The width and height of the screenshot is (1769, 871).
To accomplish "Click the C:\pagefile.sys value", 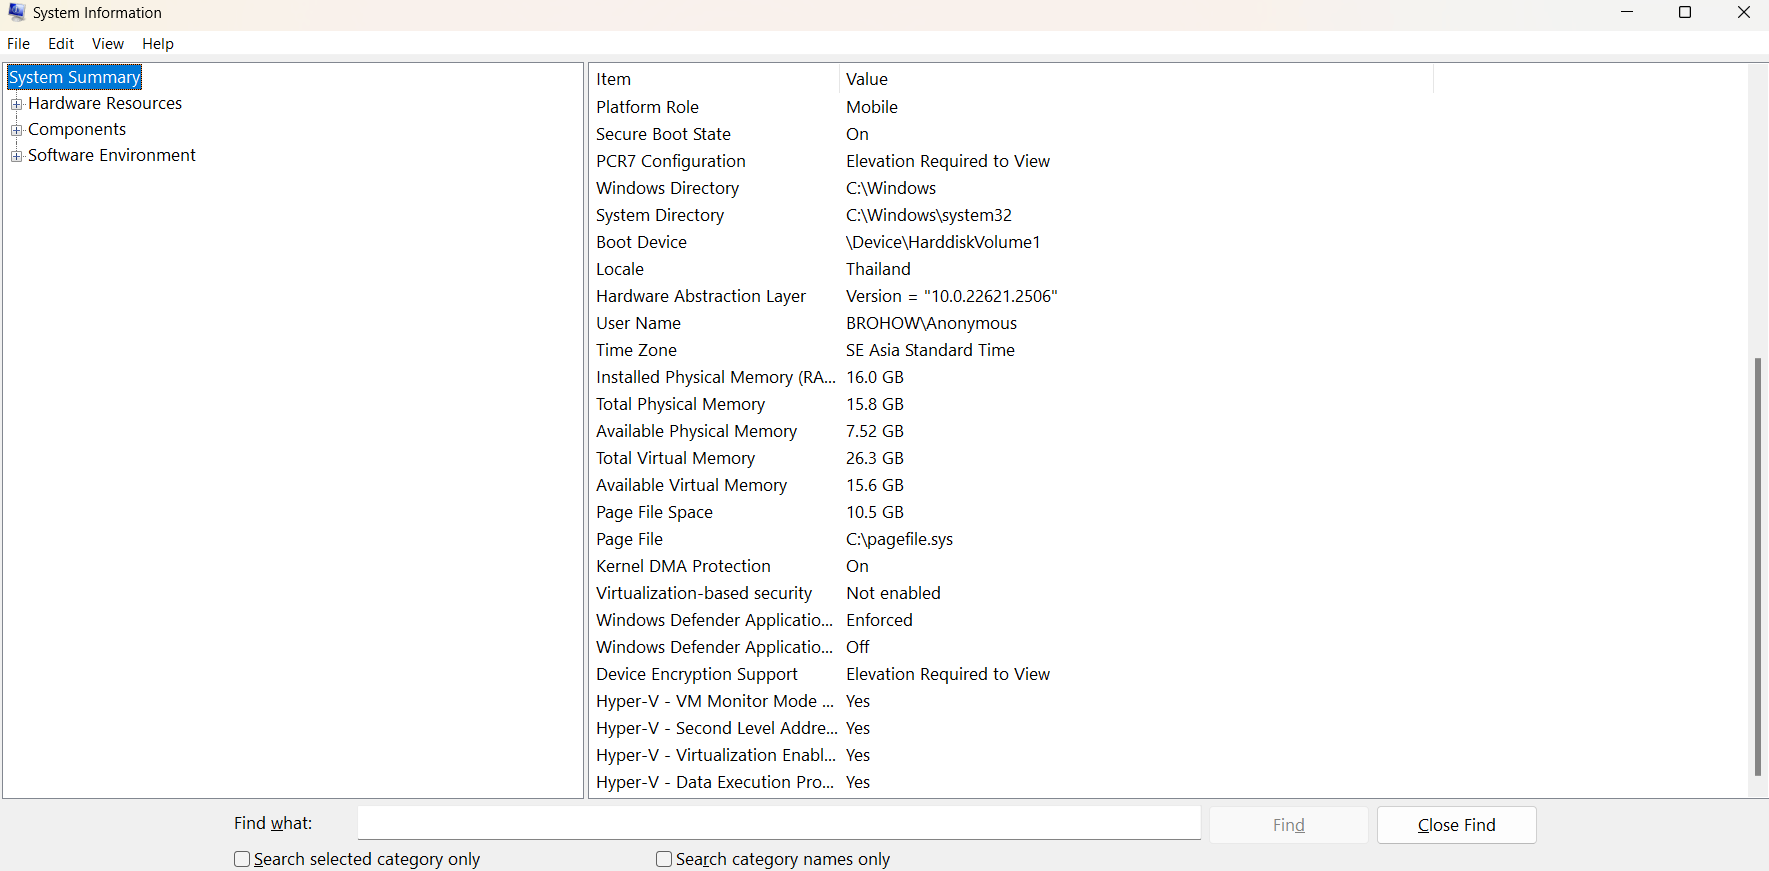I will coord(899,539).
